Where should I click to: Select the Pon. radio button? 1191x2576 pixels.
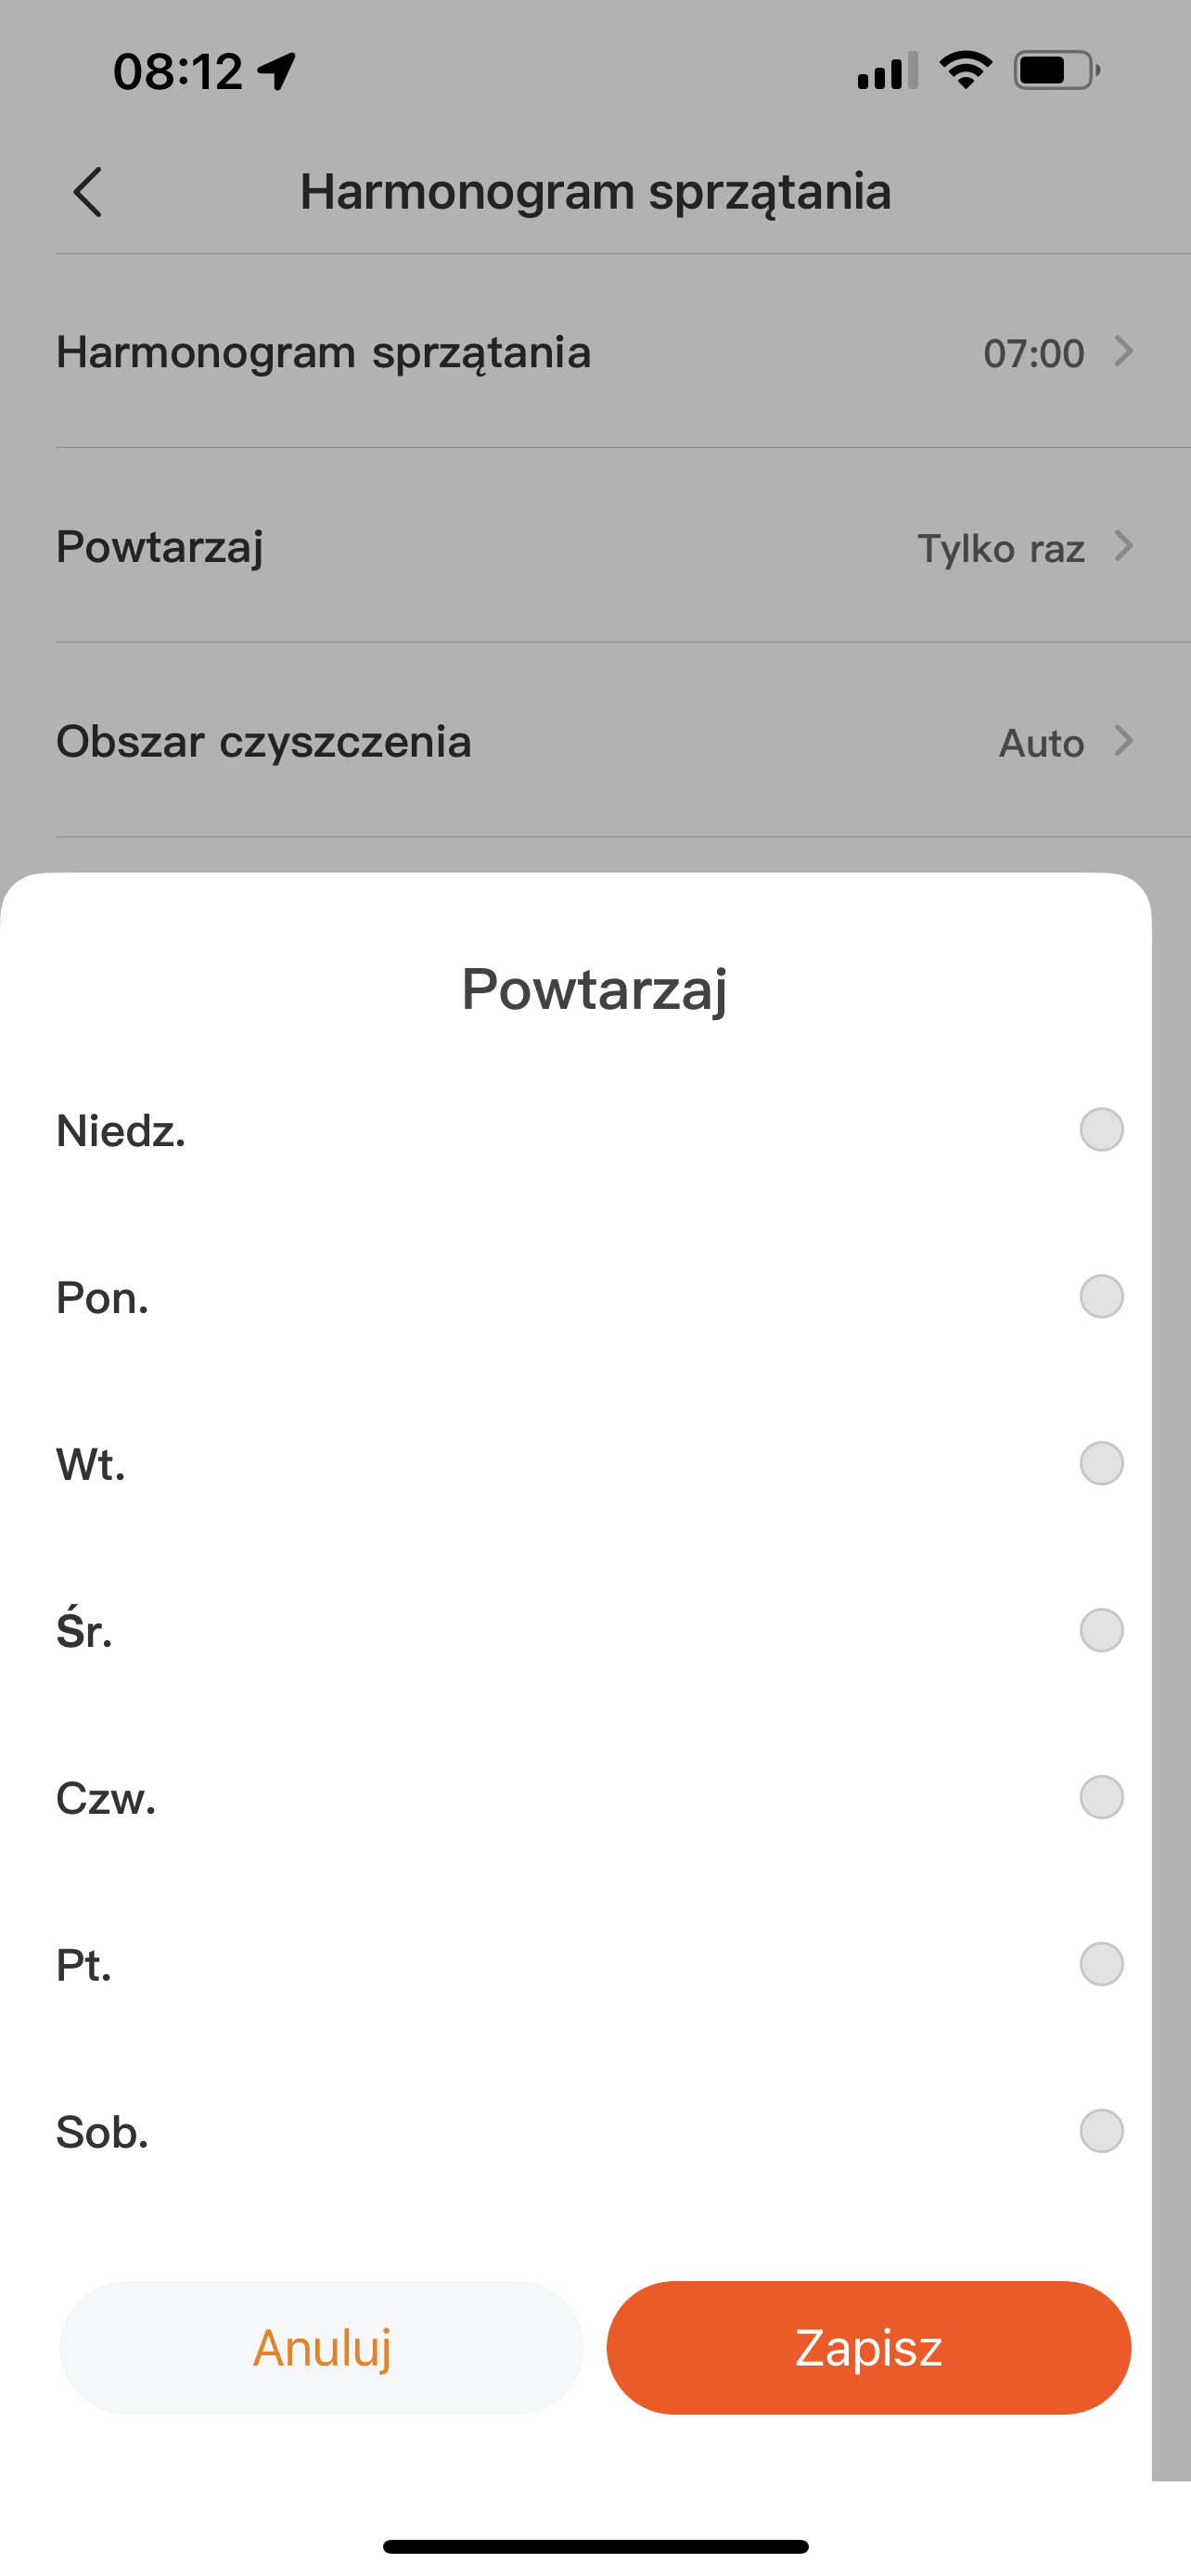pos(1101,1297)
